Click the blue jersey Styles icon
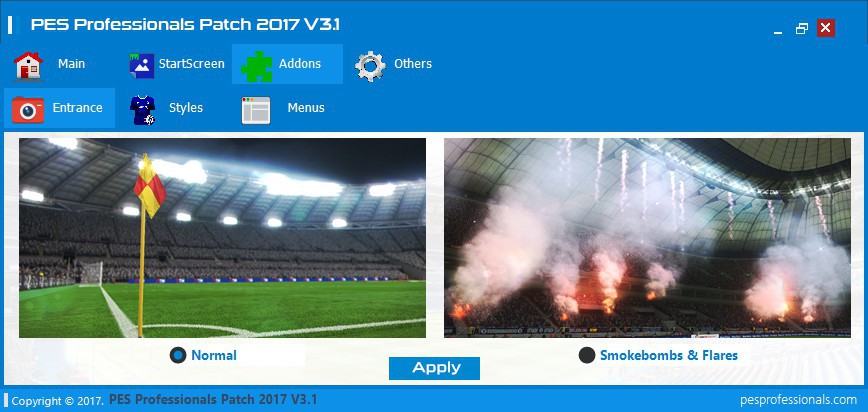The width and height of the screenshot is (868, 412). pyautogui.click(x=142, y=110)
